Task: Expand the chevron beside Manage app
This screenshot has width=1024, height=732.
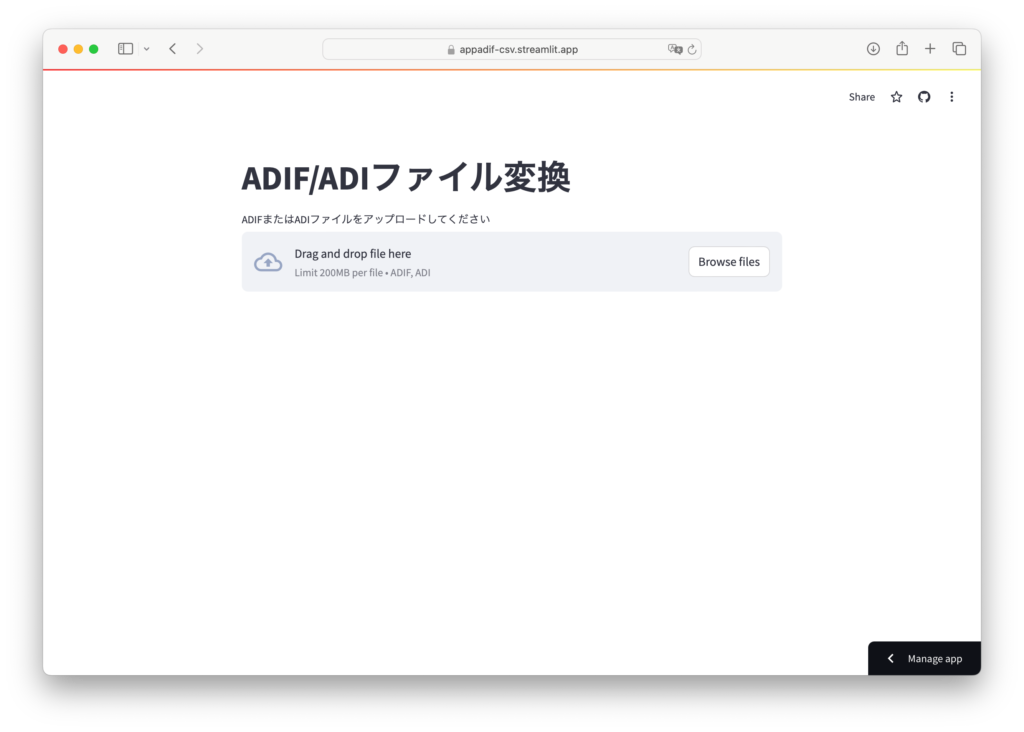Action: click(891, 659)
